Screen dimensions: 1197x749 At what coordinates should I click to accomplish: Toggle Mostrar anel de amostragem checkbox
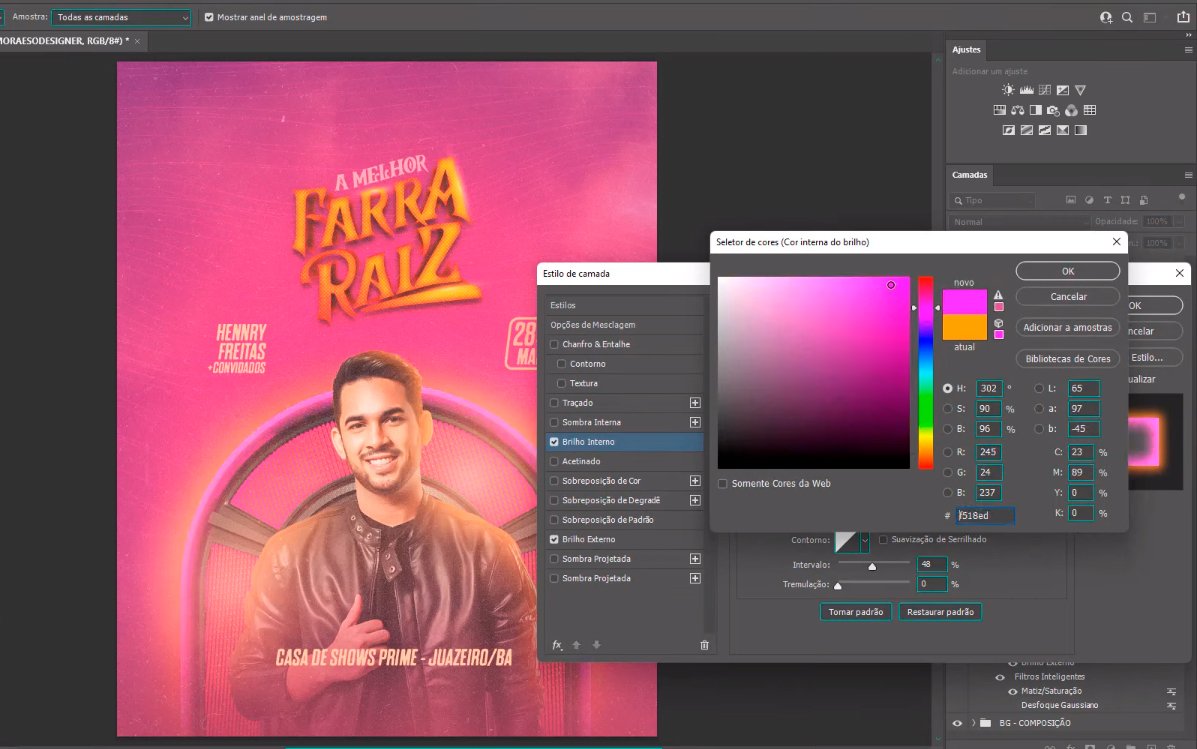click(209, 17)
